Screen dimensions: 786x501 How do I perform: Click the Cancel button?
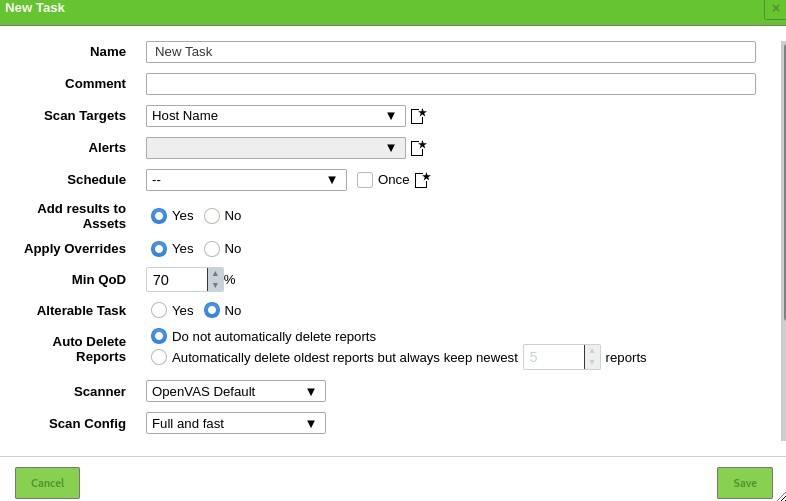pos(47,483)
